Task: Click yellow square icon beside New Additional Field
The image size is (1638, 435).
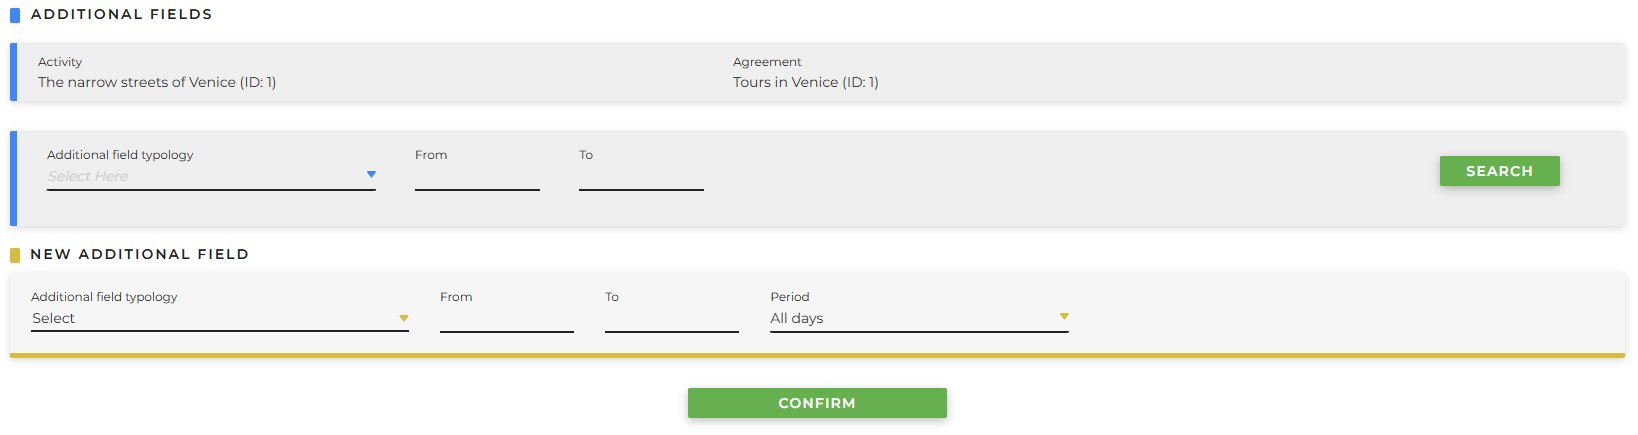Action: click(15, 255)
